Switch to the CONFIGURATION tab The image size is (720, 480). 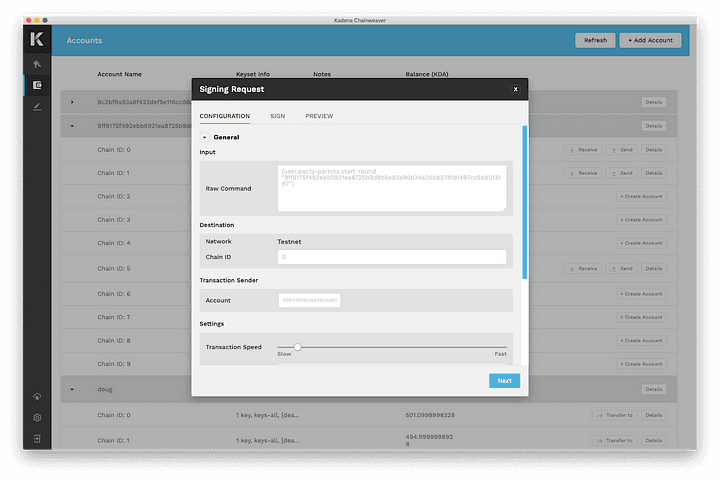tap(225, 116)
